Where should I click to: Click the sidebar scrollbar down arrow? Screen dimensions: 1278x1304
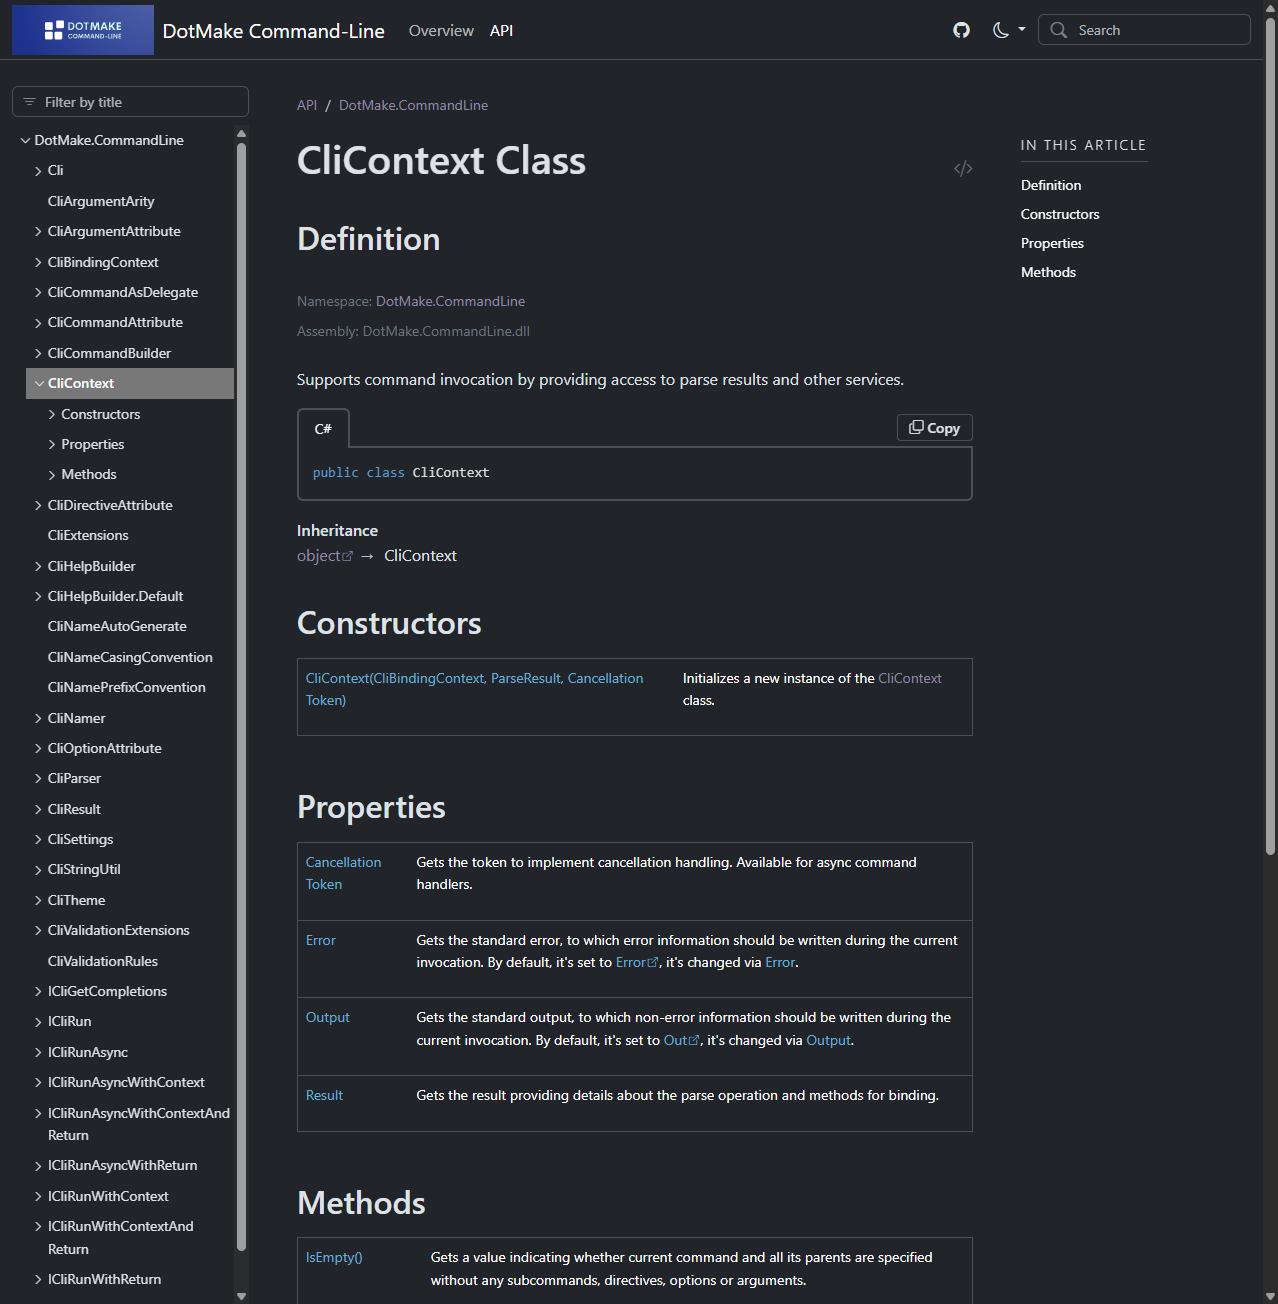coord(241,1296)
